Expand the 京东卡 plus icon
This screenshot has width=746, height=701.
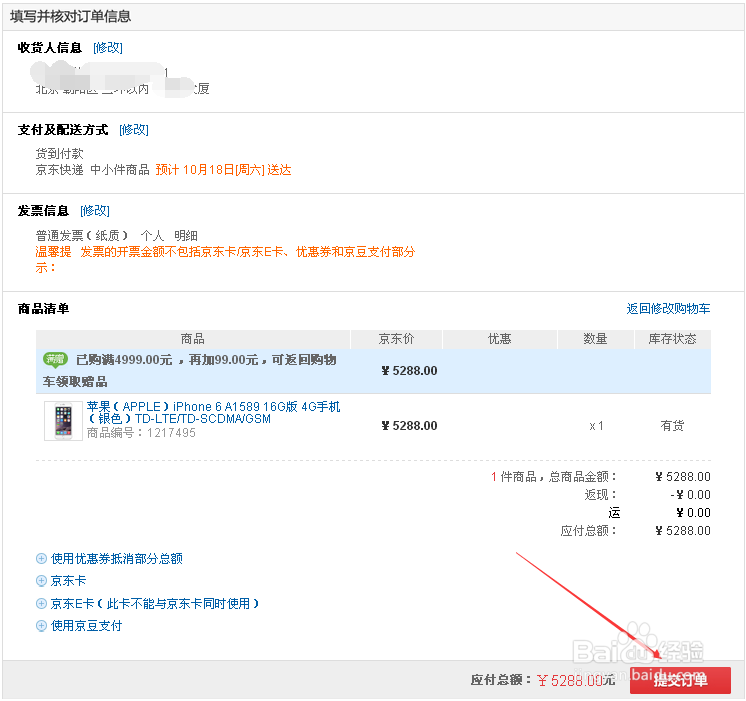click(x=41, y=581)
